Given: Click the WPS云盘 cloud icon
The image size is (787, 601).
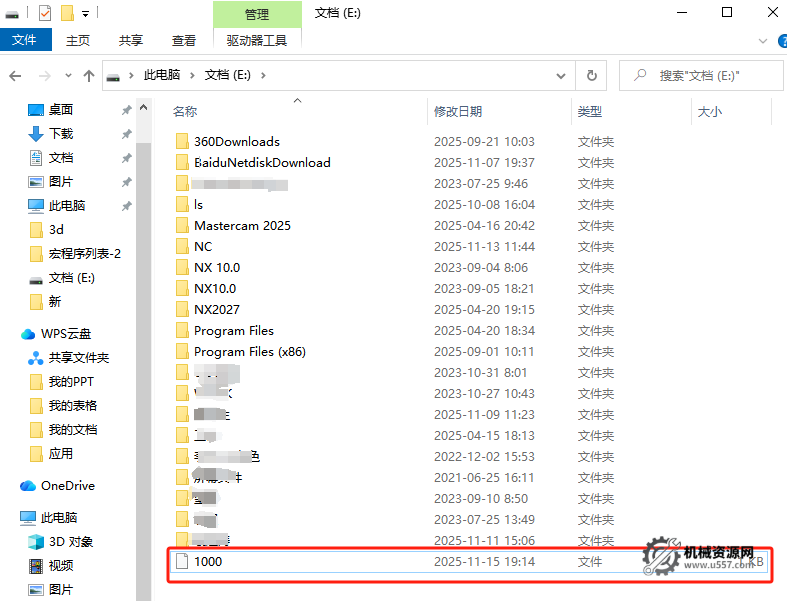Looking at the screenshot, I should click(28, 334).
